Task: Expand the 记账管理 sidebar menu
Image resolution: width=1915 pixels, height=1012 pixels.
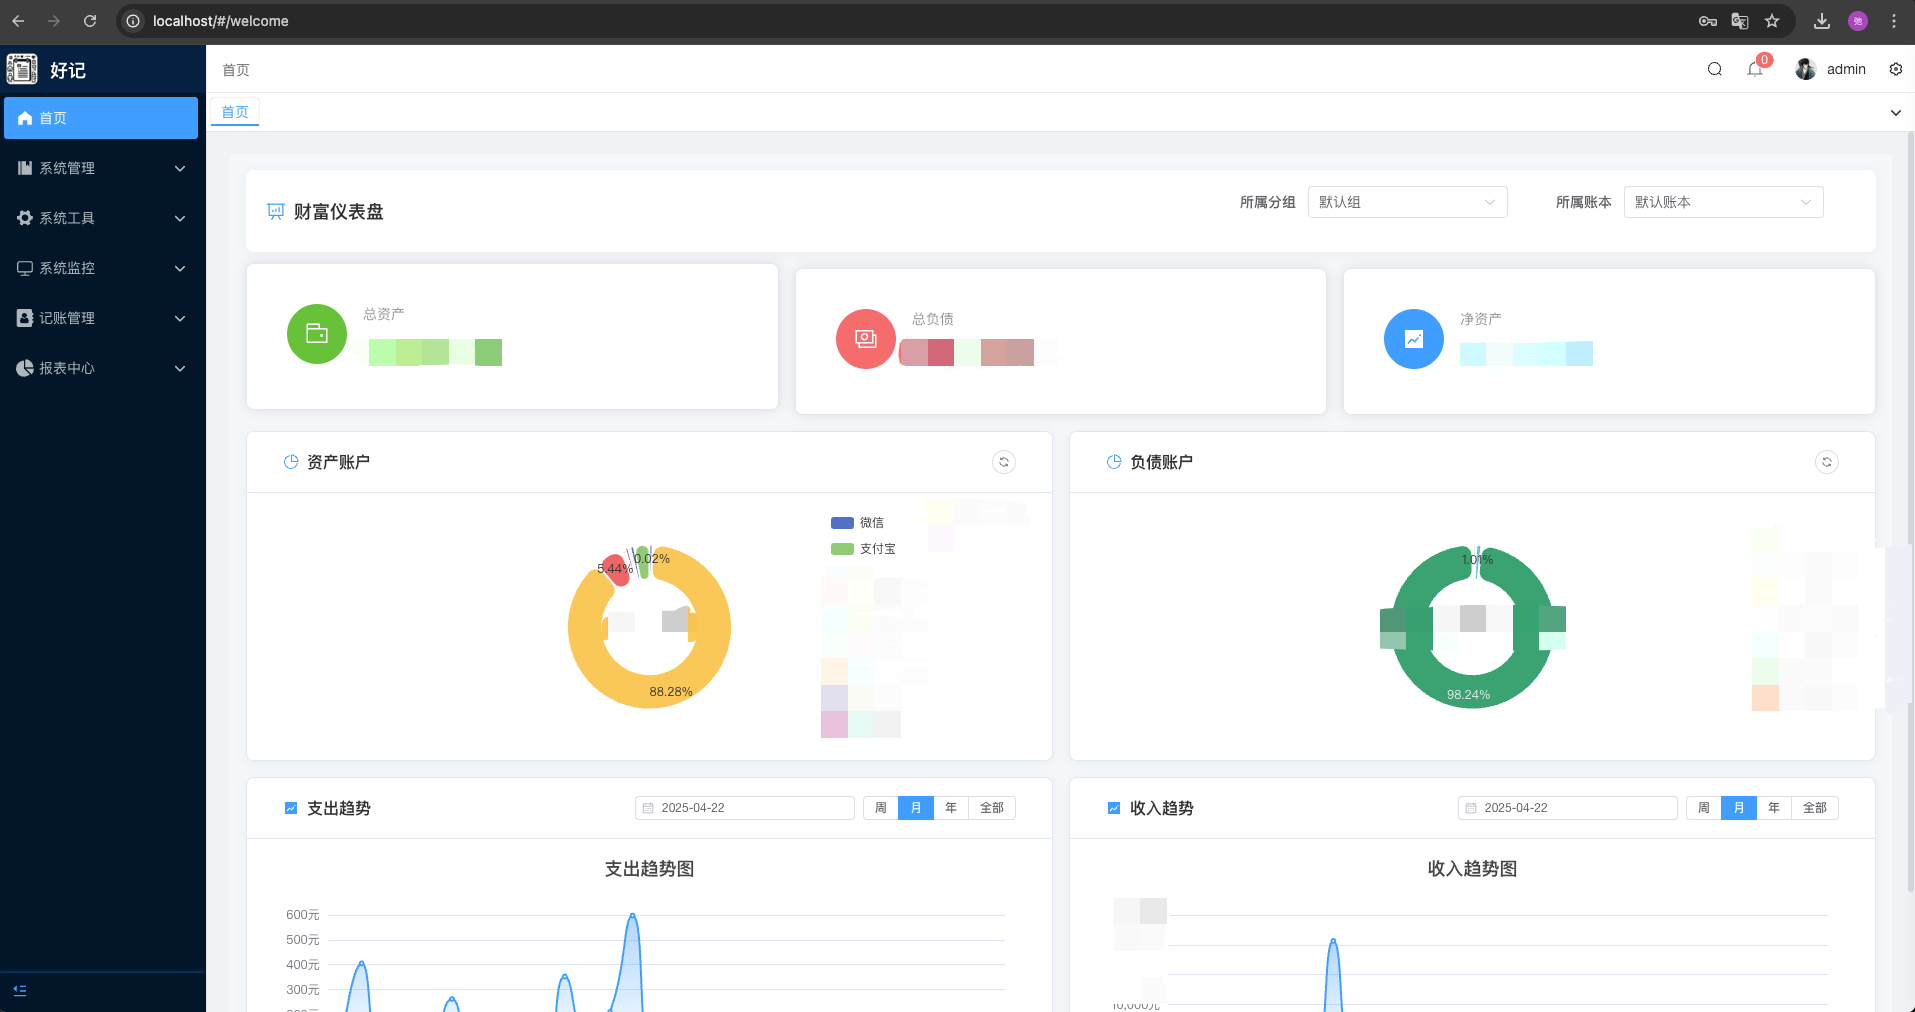Action: coord(101,318)
